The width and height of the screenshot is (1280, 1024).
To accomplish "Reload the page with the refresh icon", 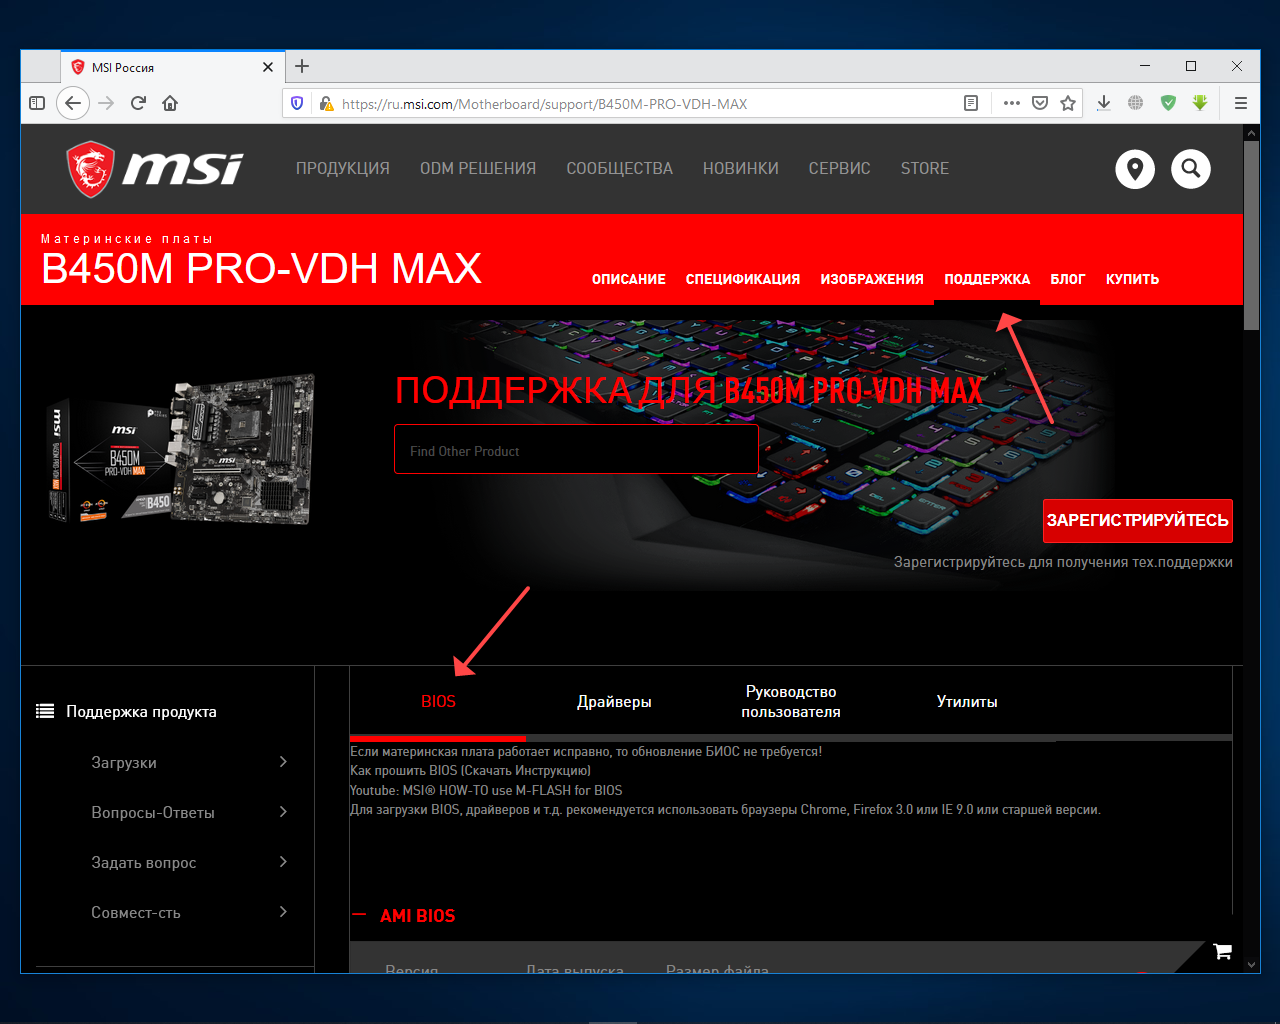I will [x=139, y=103].
